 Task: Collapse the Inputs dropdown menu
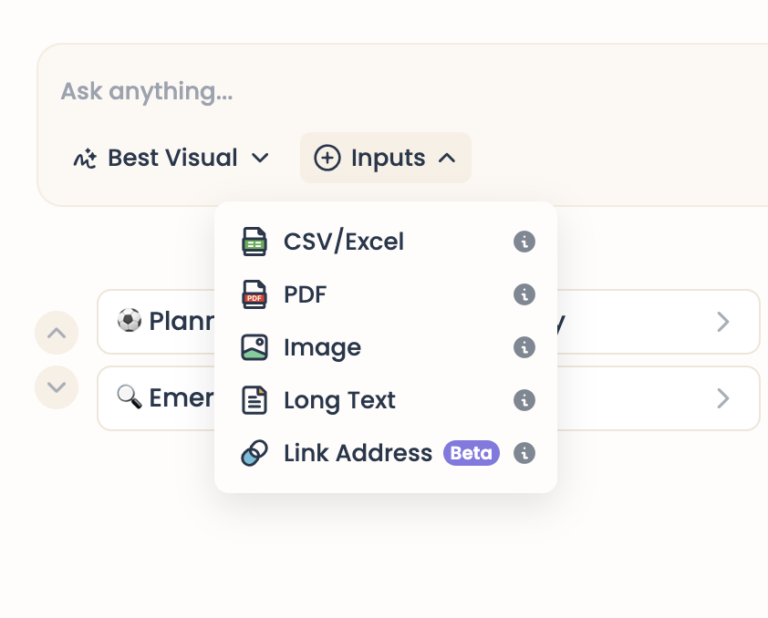[x=385, y=158]
